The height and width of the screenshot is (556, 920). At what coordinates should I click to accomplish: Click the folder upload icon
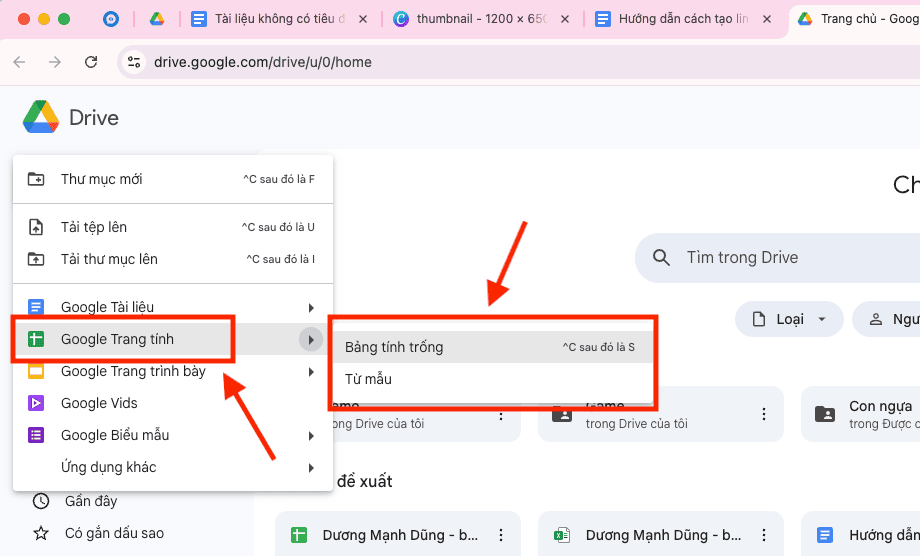point(36,259)
